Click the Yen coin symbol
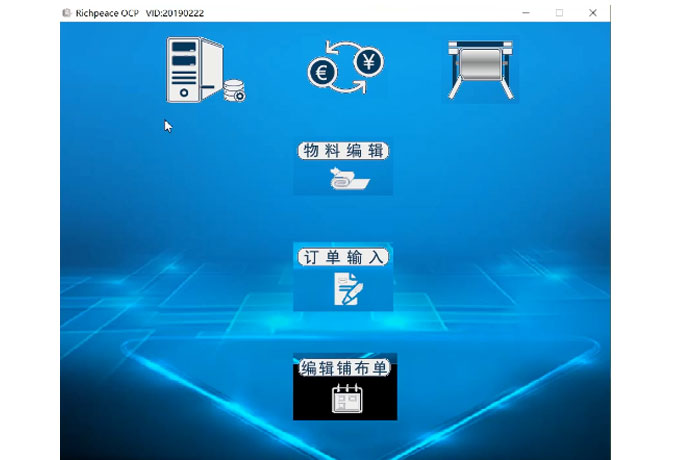The width and height of the screenshot is (680, 460). pyautogui.click(x=368, y=62)
